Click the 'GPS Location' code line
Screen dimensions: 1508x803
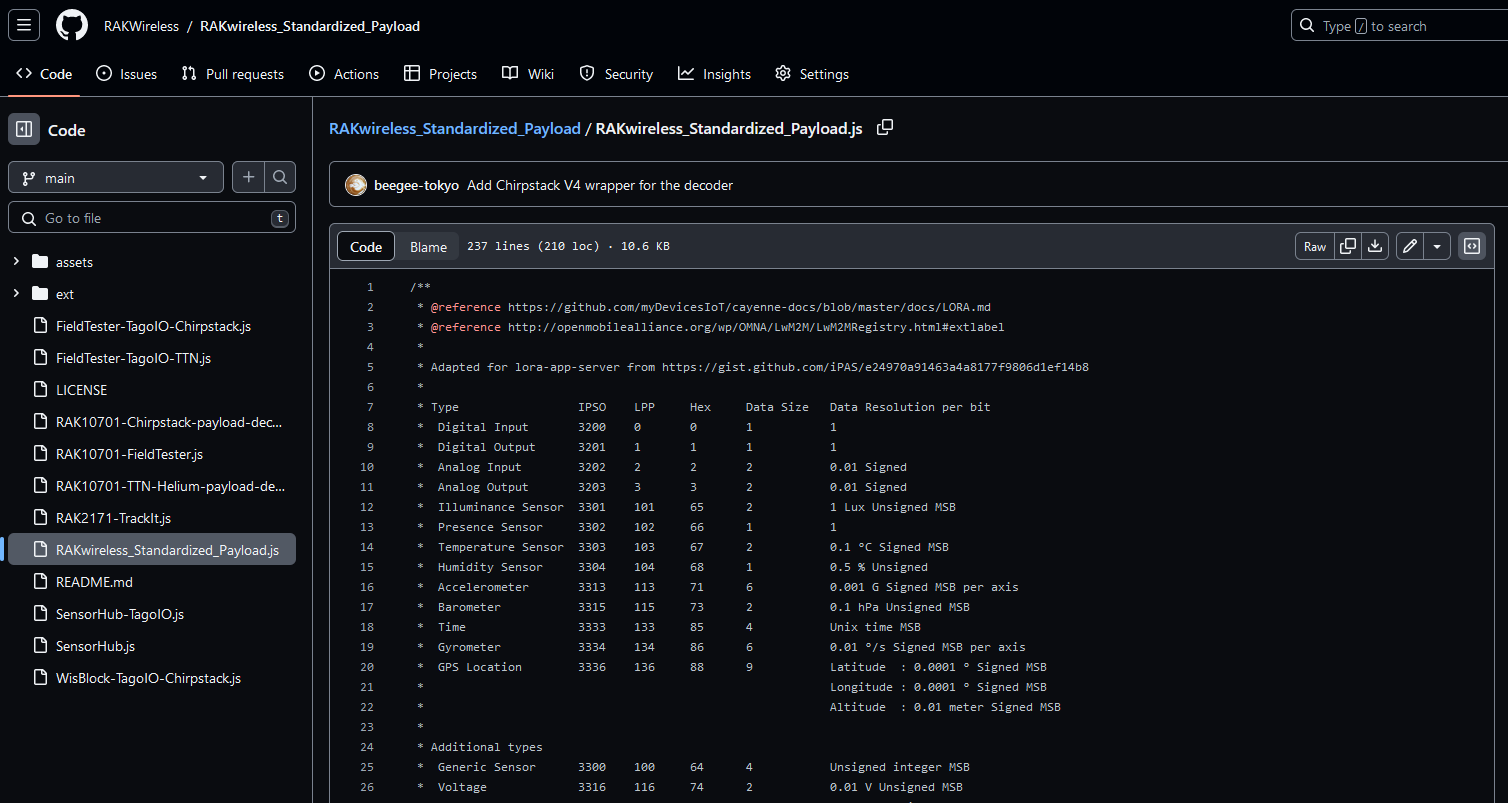(732, 667)
